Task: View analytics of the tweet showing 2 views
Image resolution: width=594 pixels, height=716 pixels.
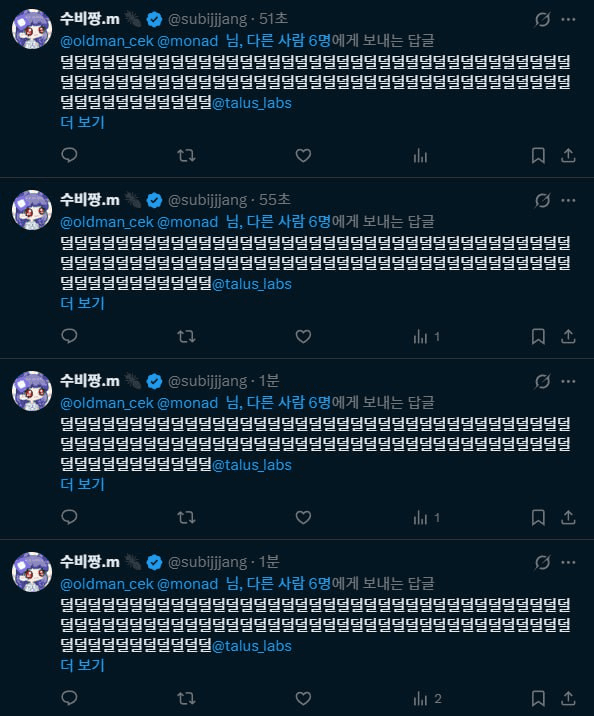Action: click(x=427, y=698)
